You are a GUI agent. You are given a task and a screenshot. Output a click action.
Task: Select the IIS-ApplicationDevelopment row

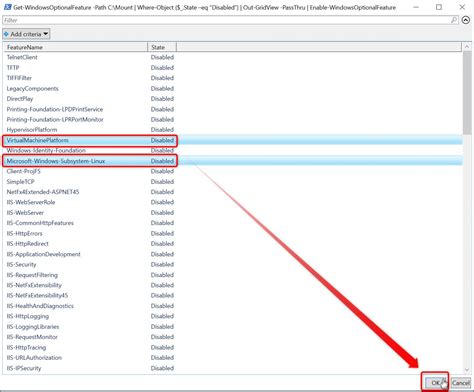click(233, 254)
